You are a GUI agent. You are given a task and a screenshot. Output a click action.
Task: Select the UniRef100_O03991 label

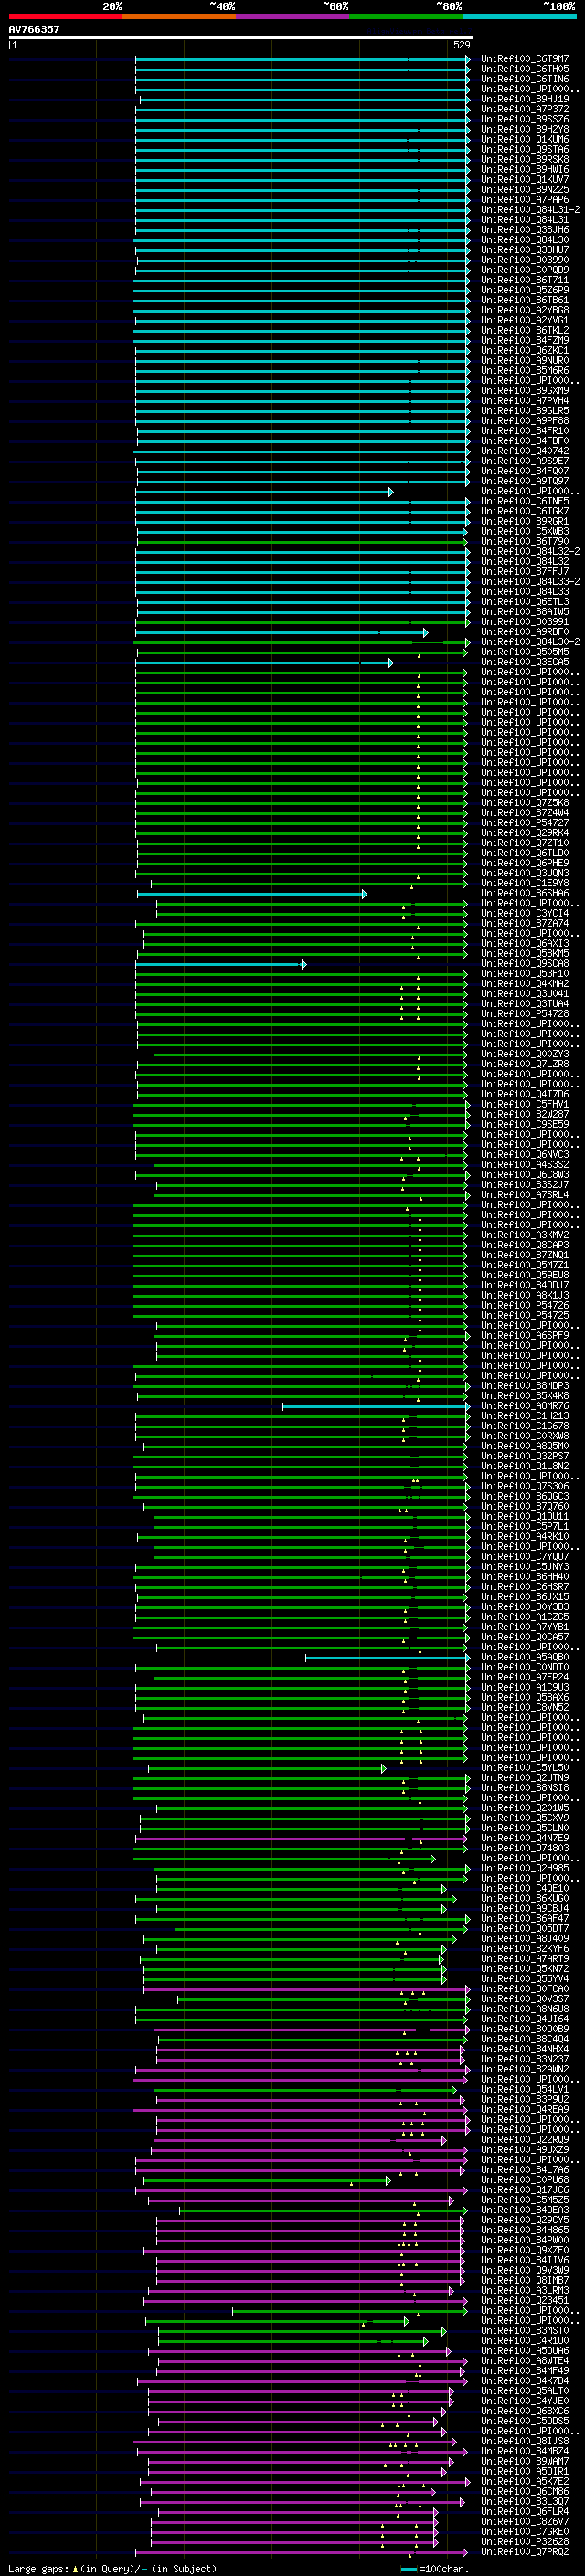click(x=524, y=622)
